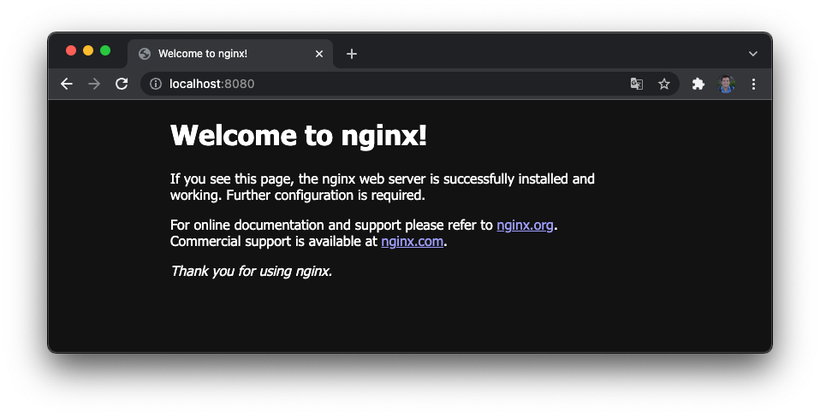Go back to the previous page
Image resolution: width=820 pixels, height=416 pixels.
67,84
